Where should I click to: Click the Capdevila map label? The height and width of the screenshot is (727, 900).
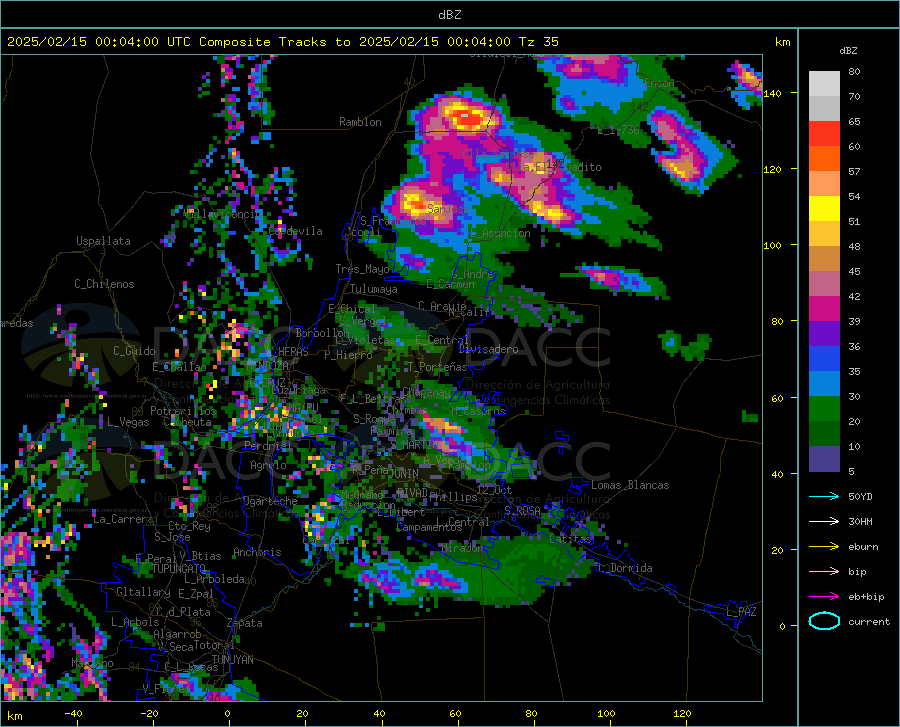point(295,231)
